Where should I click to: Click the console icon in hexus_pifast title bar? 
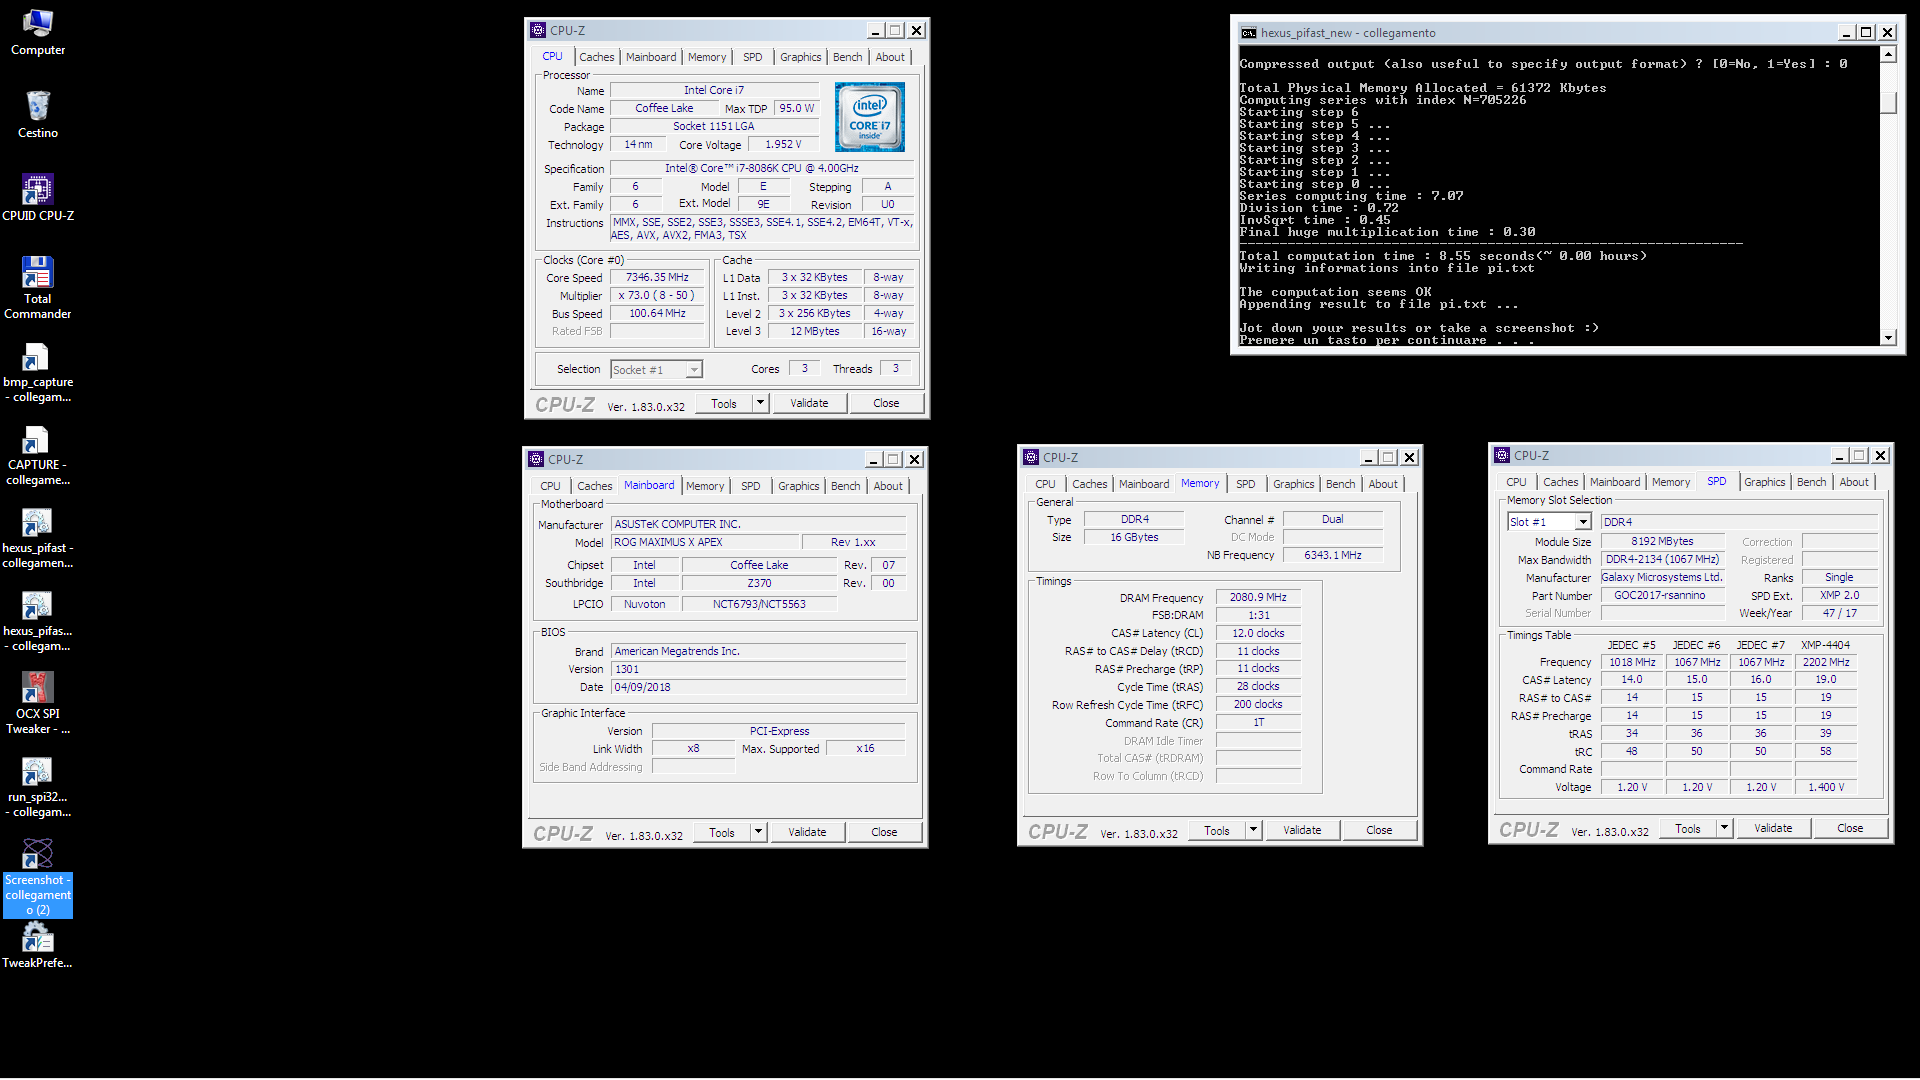coord(1248,33)
